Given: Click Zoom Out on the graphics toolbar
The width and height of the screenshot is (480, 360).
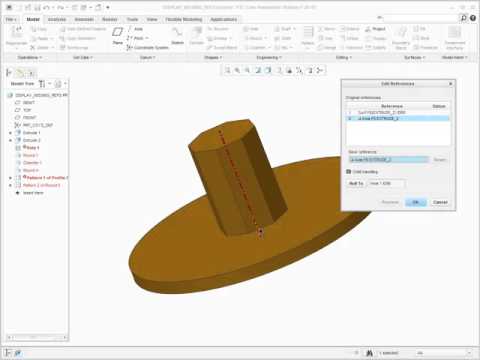Looking at the screenshot, I should coord(247,70).
